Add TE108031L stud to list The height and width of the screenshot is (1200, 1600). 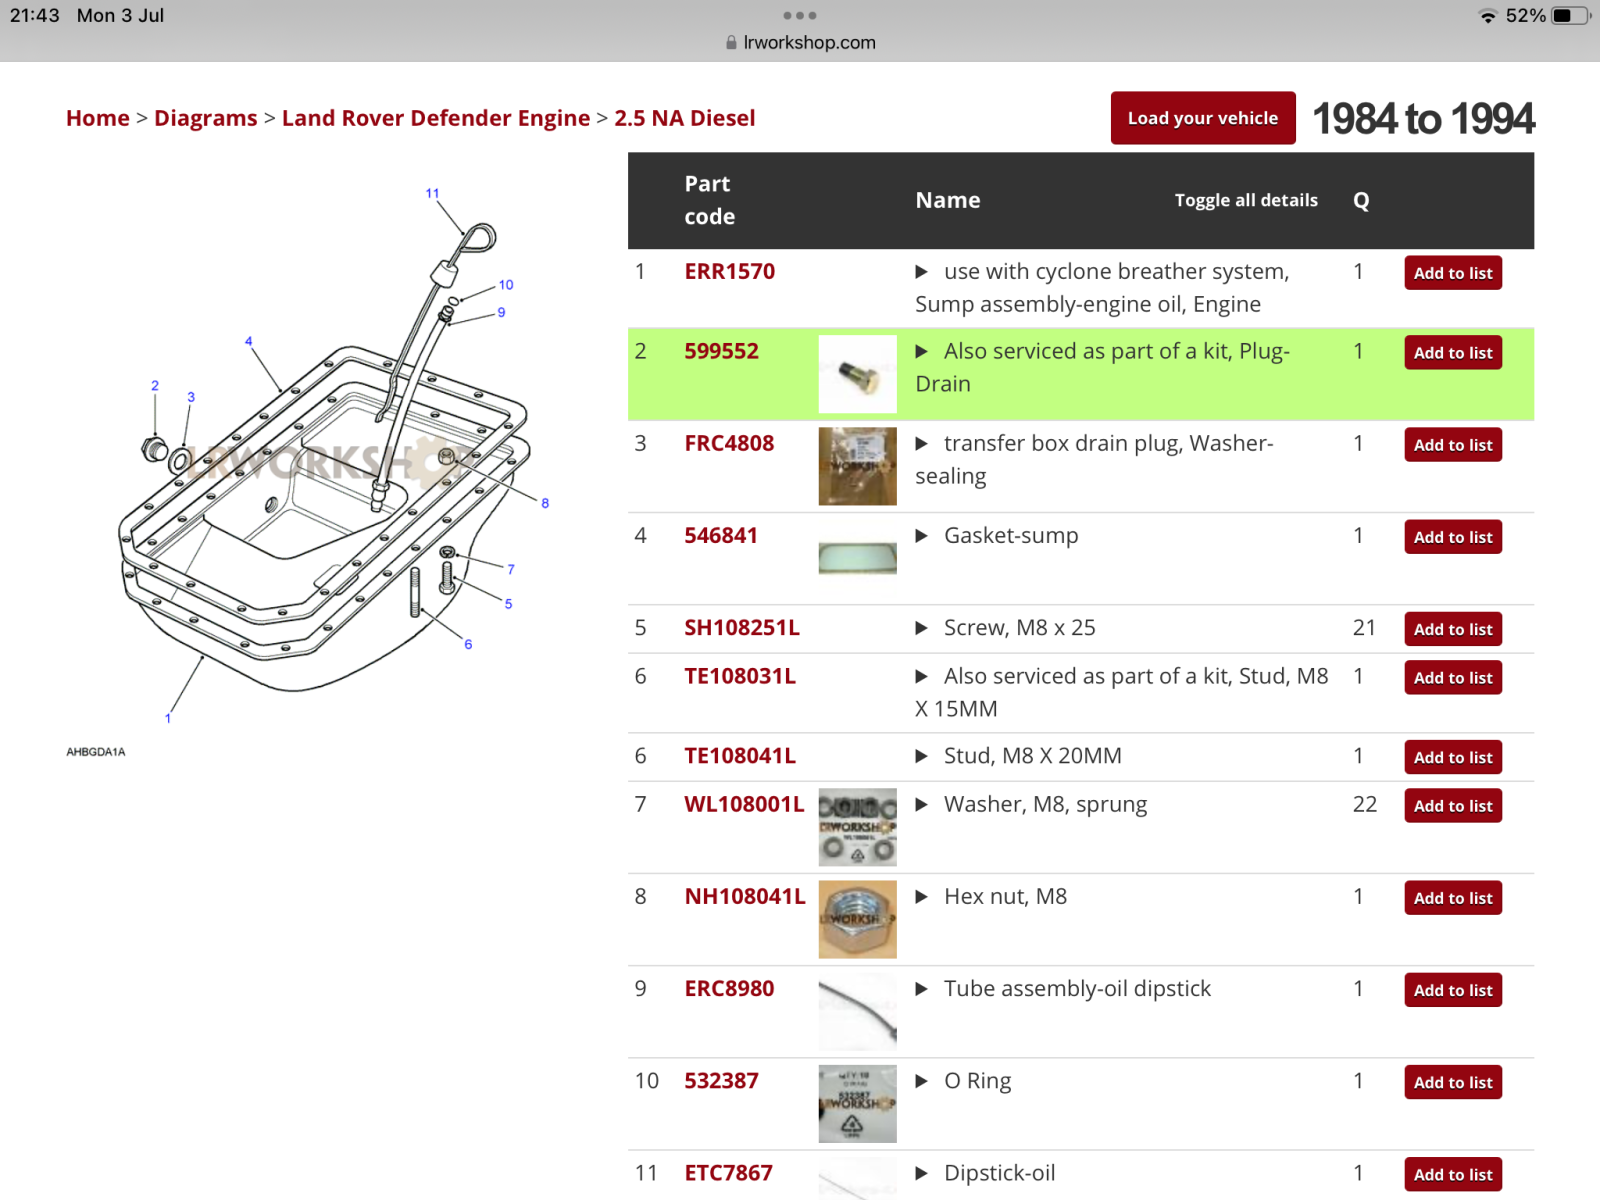(1453, 678)
